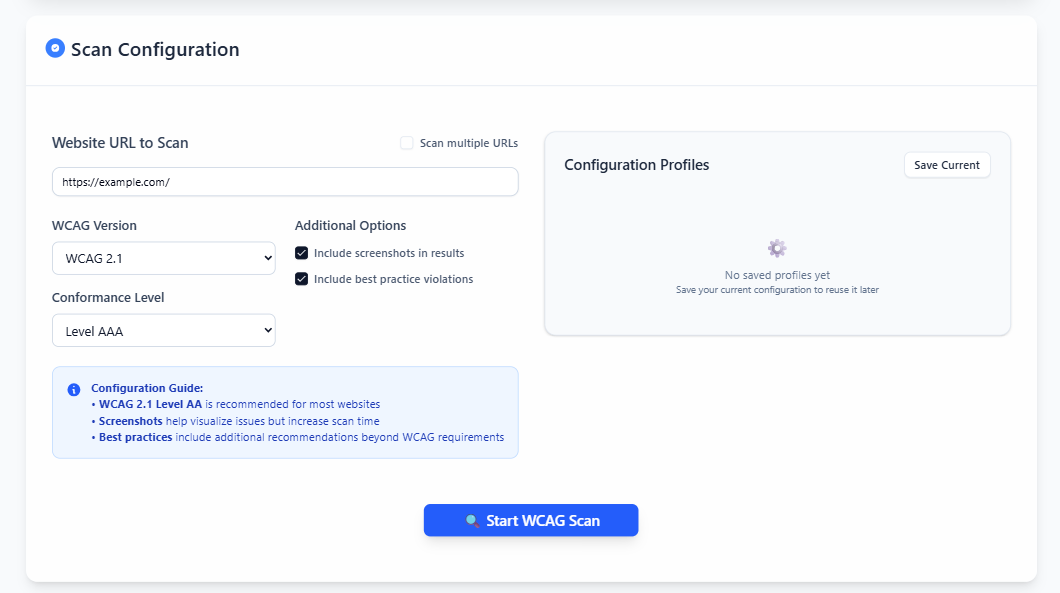Click the 'Website URL to Scan' label

120,143
